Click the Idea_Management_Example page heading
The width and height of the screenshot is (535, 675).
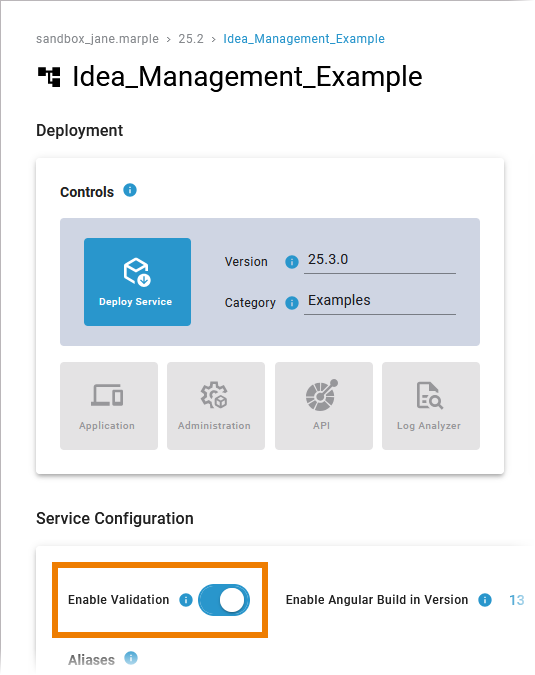coord(247,77)
